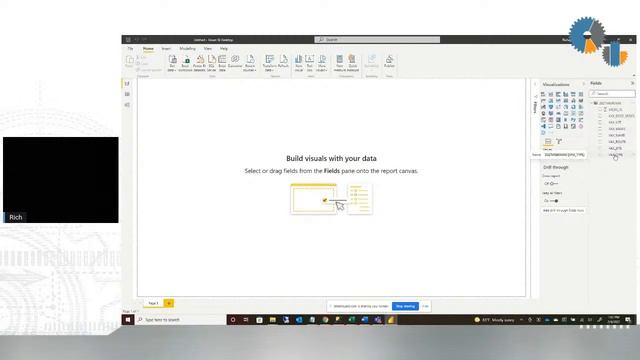Click Hide on the sharing bar
The image size is (640, 360).
pyautogui.click(x=425, y=306)
